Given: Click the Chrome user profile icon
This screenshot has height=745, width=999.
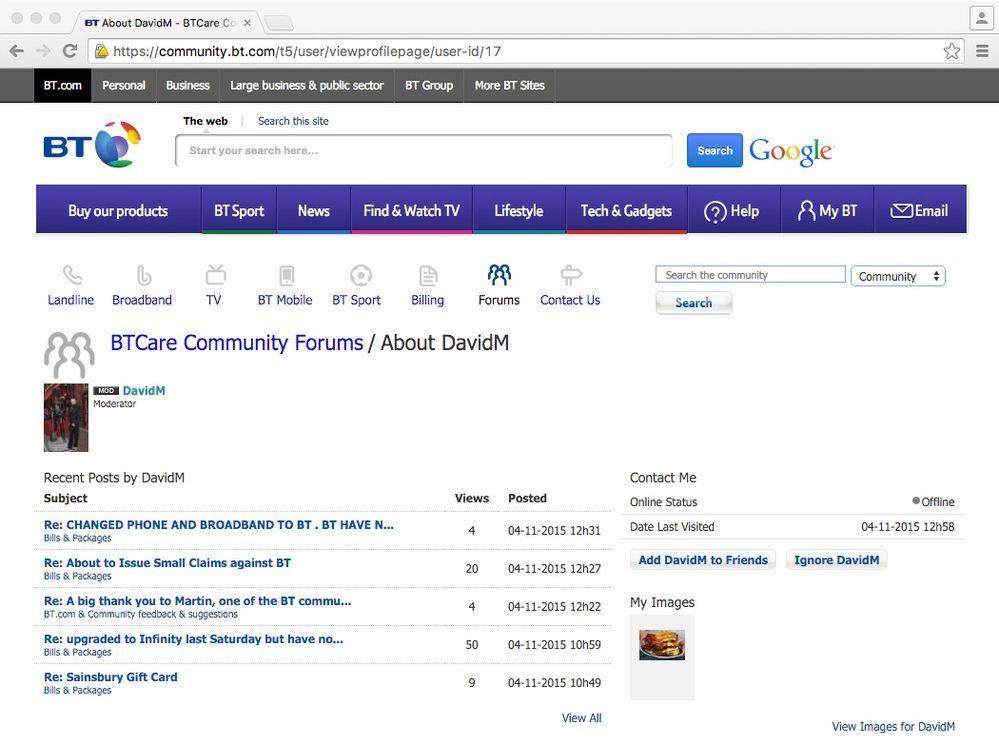Looking at the screenshot, I should pos(981,18).
